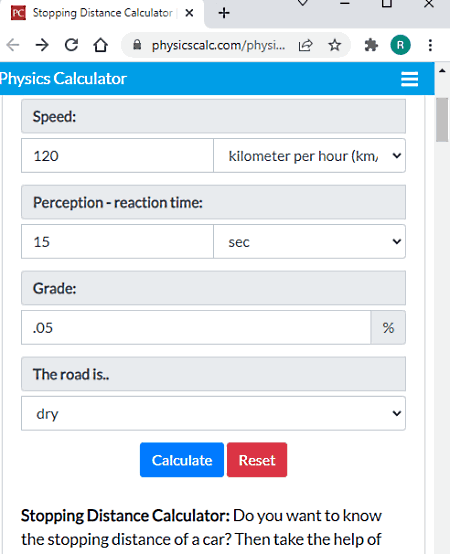Open the profile avatar R
450x554 pixels.
click(400, 45)
